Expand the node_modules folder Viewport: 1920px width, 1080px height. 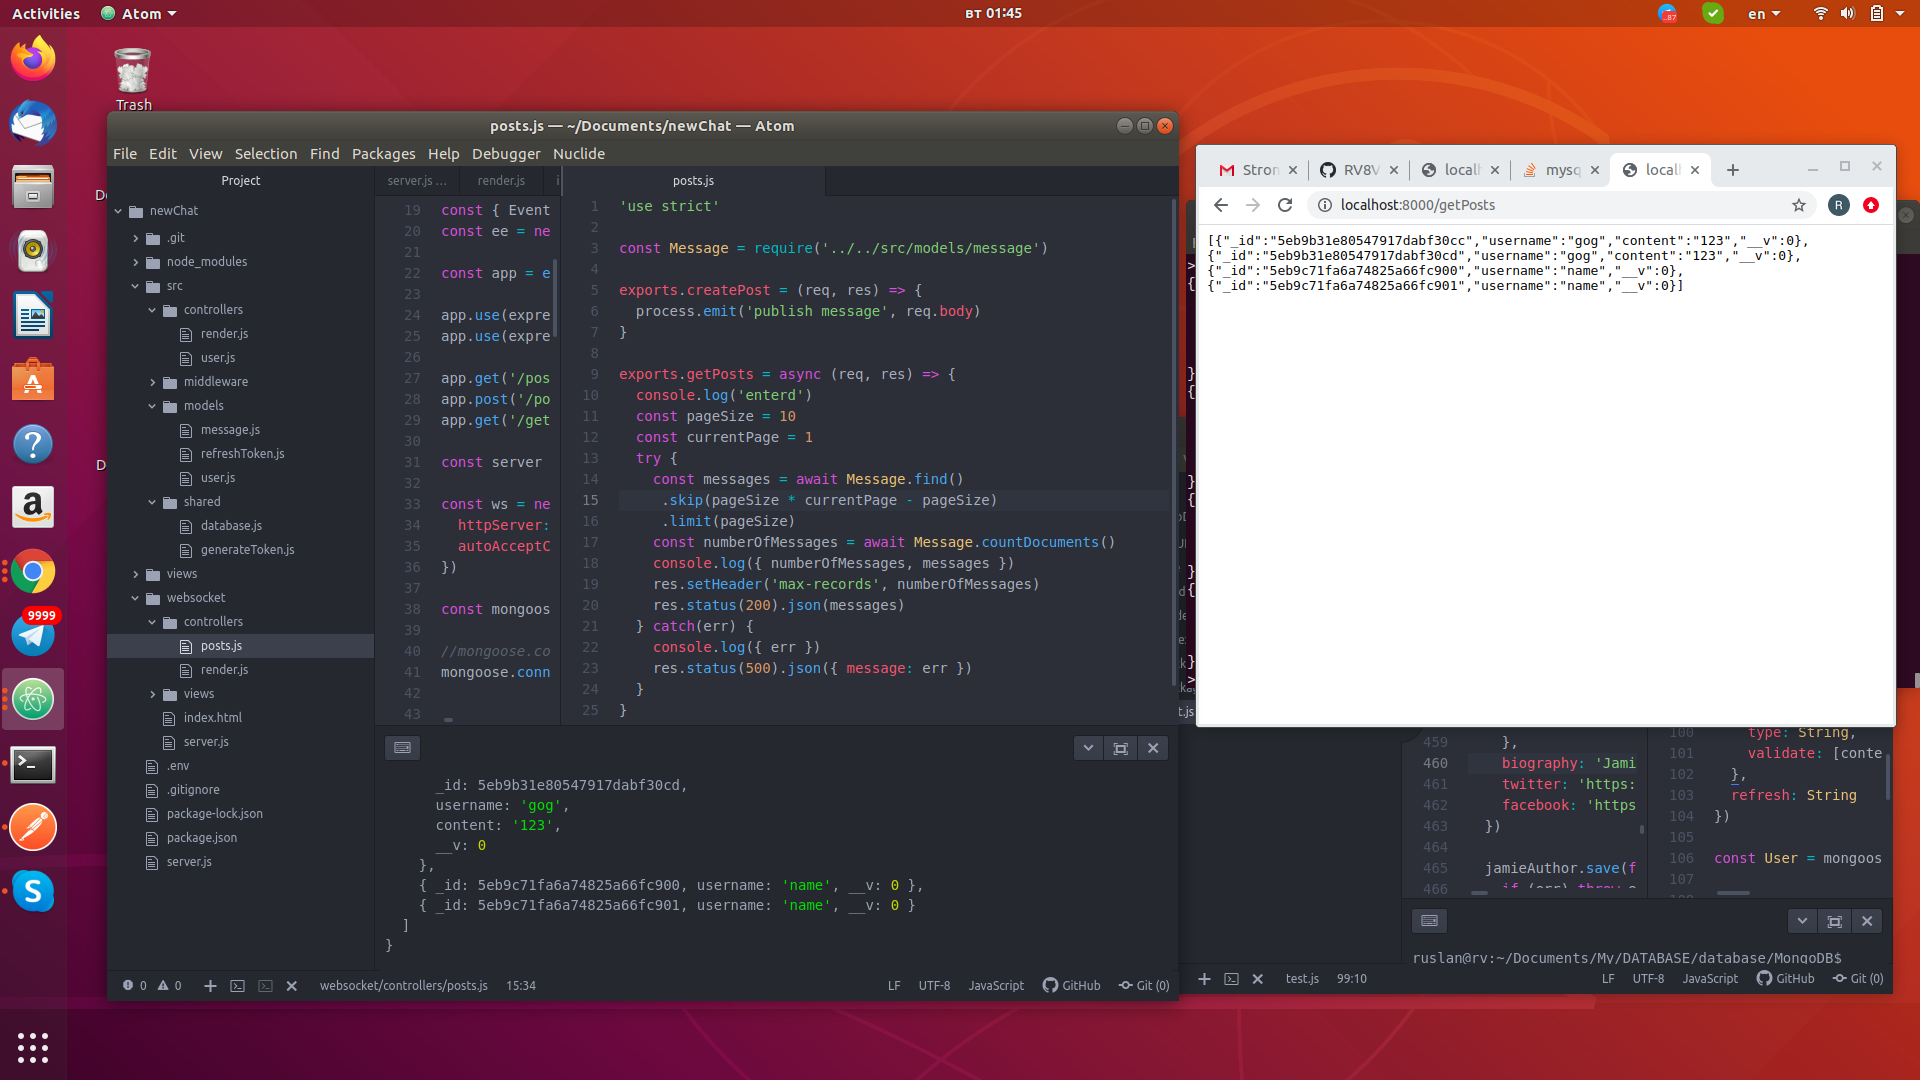(135, 262)
